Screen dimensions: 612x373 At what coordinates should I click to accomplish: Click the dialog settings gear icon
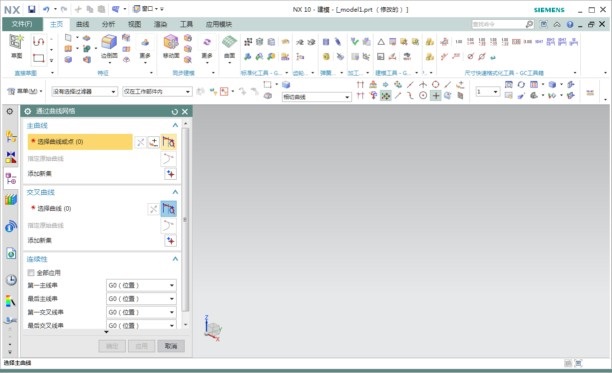(28, 112)
